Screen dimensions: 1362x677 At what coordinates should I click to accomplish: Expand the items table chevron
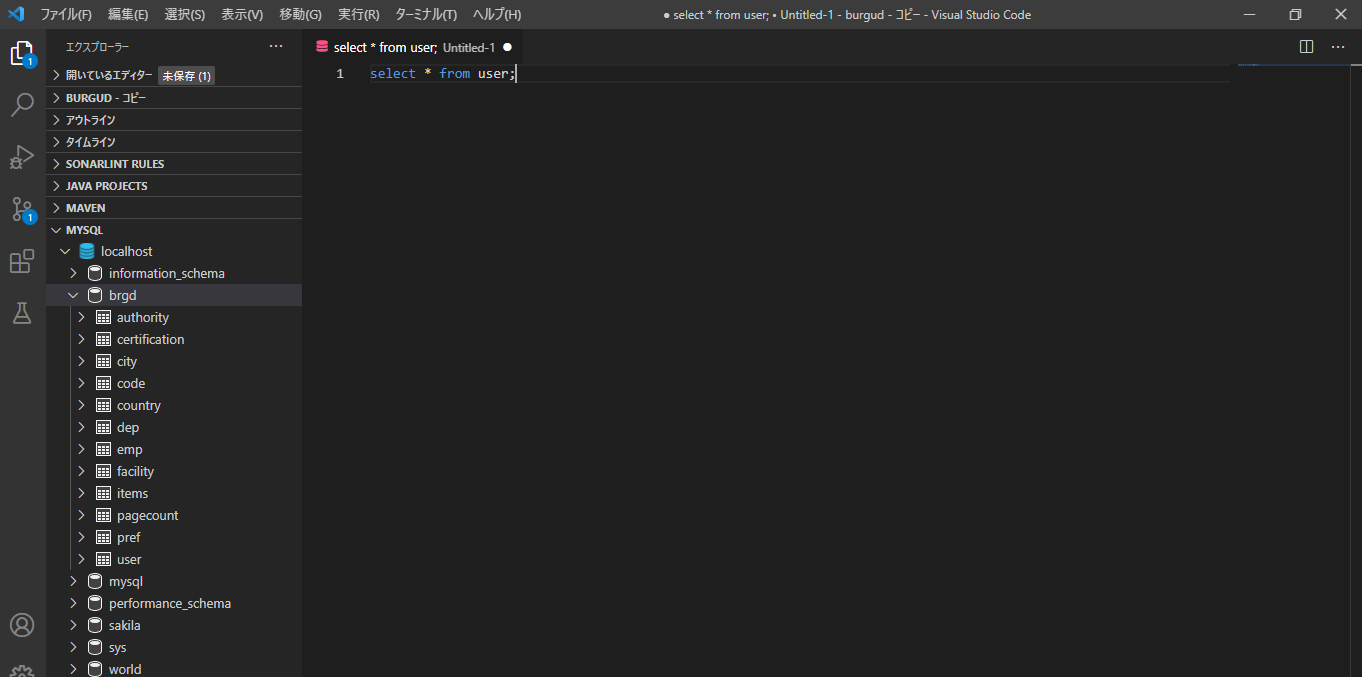[81, 493]
